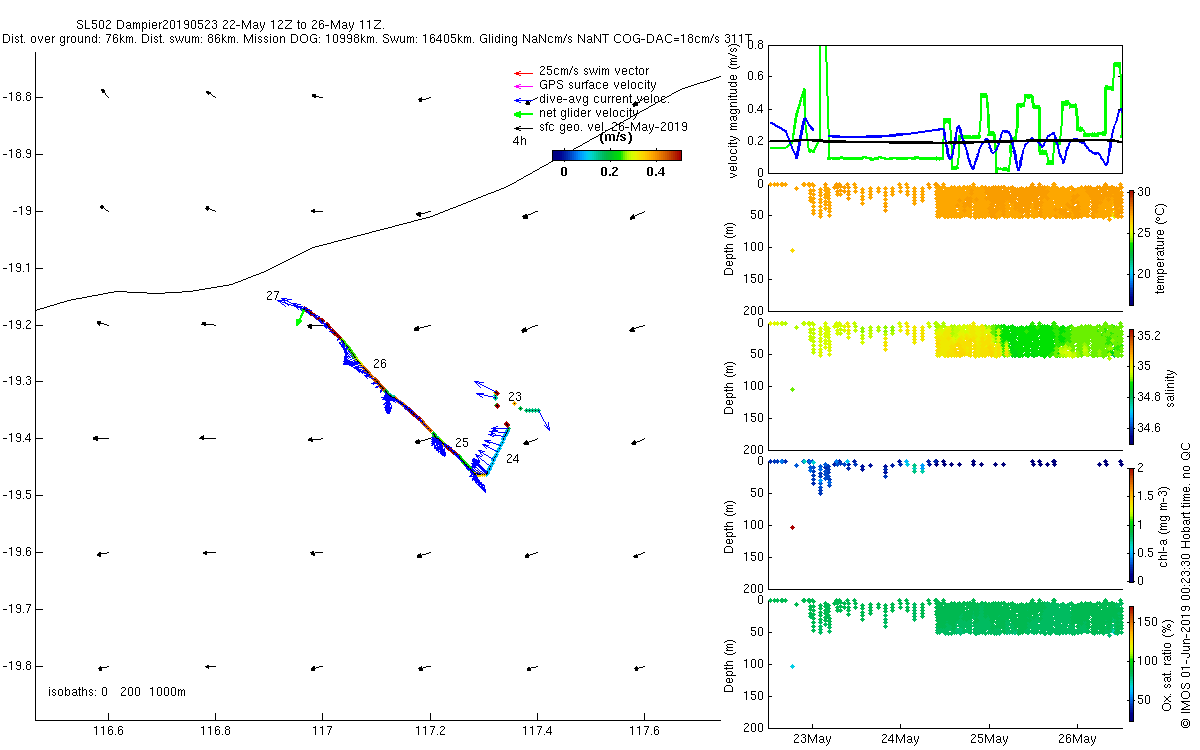Select the salinity colorbar
Screen dimensions: 1200x750
[1131, 386]
